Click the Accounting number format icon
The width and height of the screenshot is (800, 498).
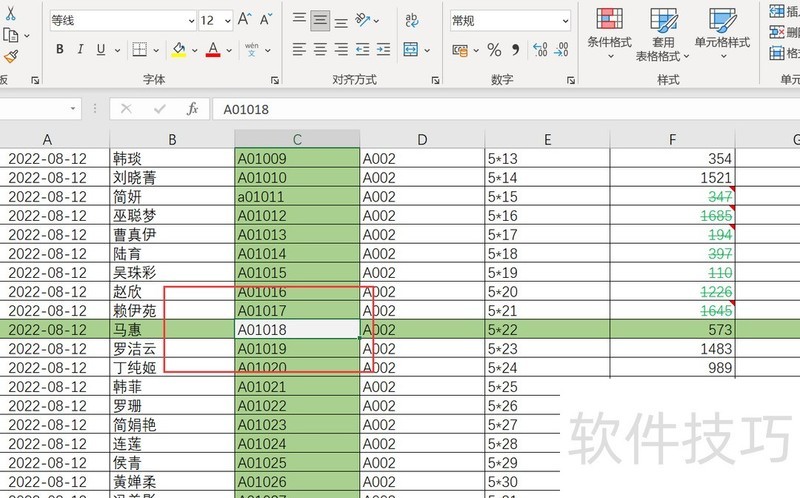(460, 50)
